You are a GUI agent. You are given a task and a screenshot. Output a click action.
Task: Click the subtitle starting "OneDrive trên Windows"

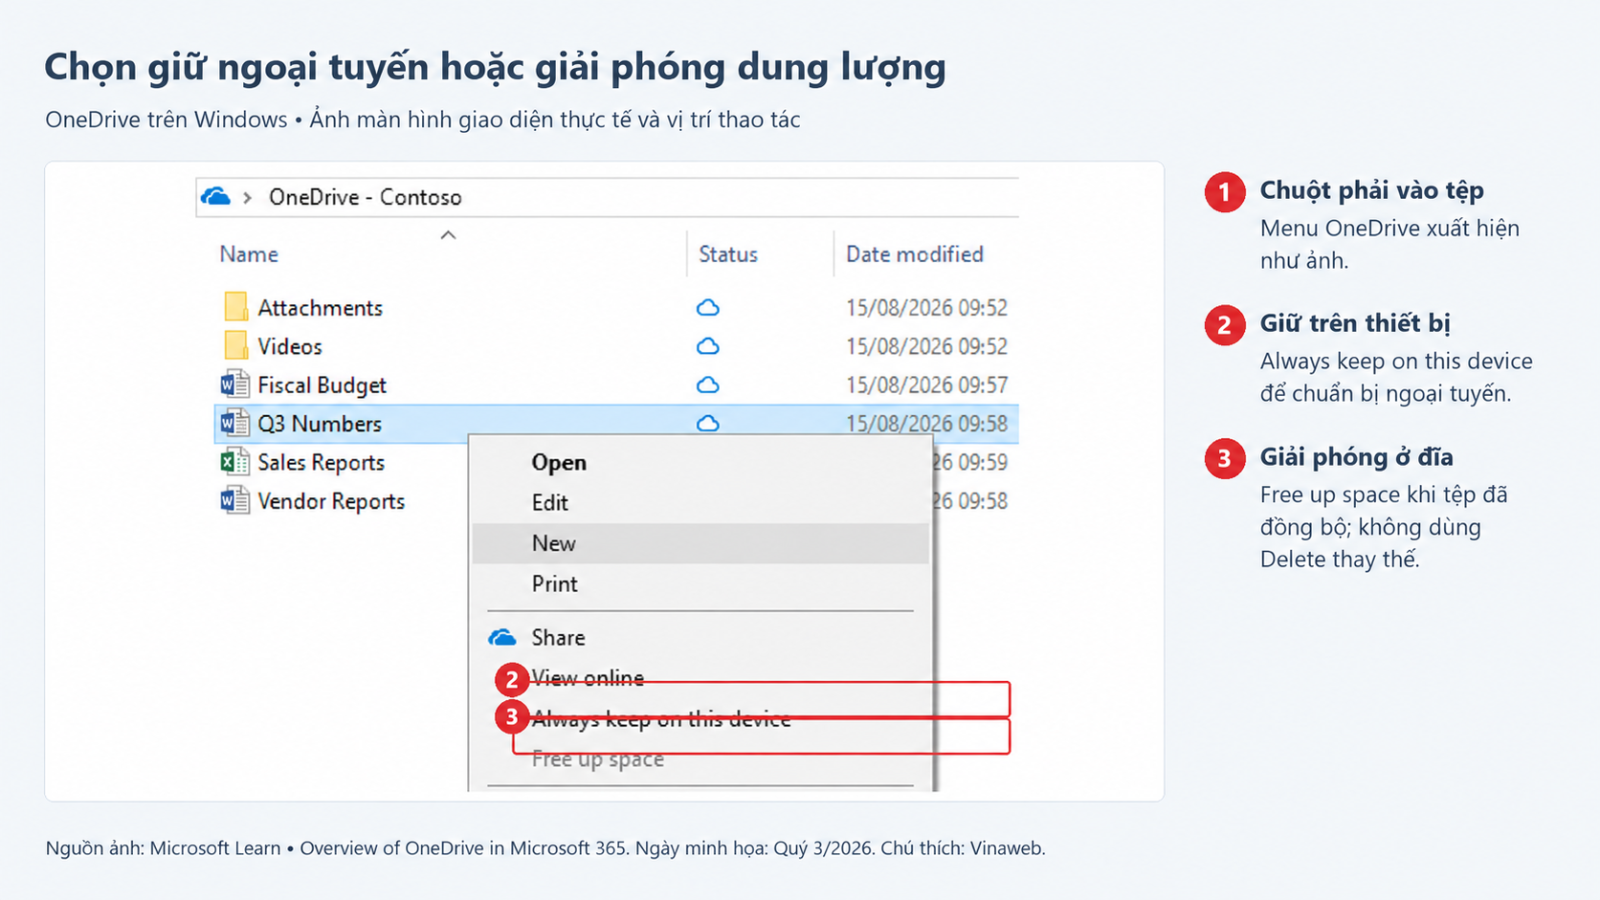[x=423, y=120]
